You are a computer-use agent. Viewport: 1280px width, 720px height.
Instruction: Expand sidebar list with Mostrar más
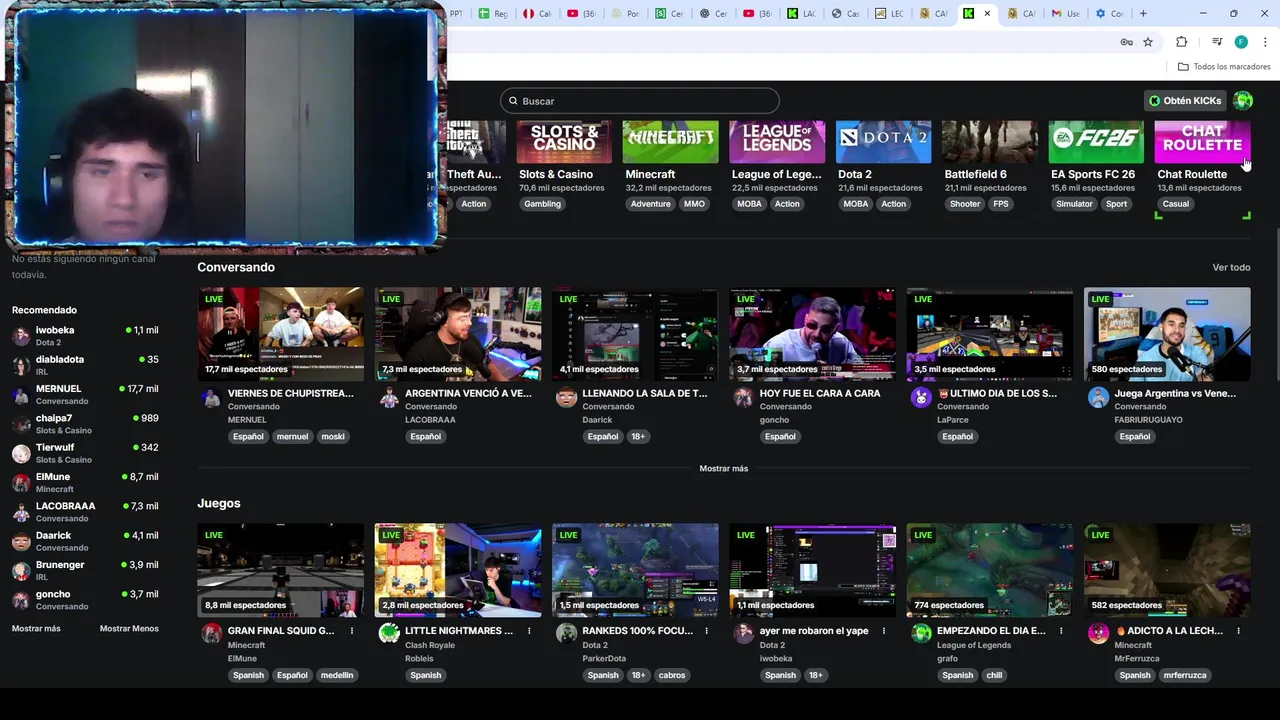click(x=36, y=629)
